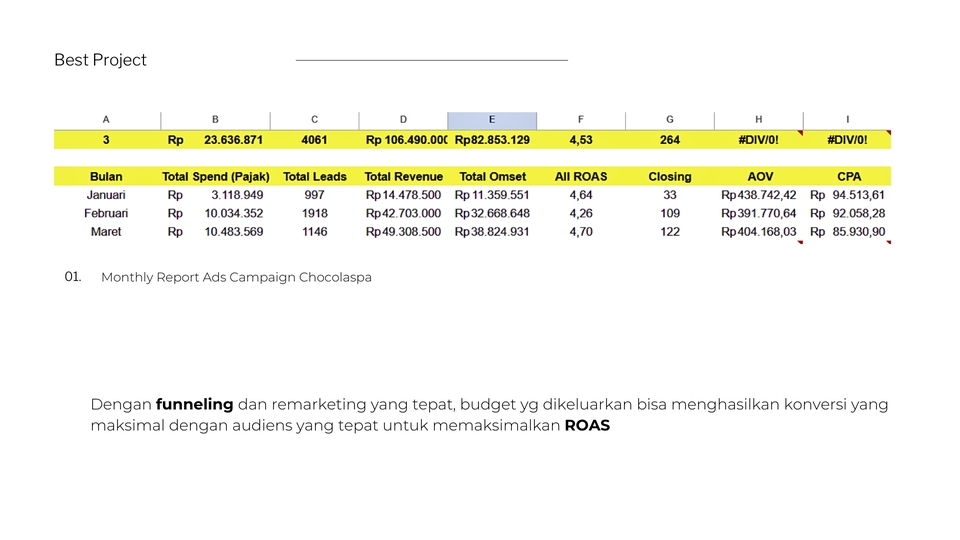Image resolution: width=960 pixels, height=540 pixels.
Task: Click the bold word "funneling"
Action: coord(195,405)
